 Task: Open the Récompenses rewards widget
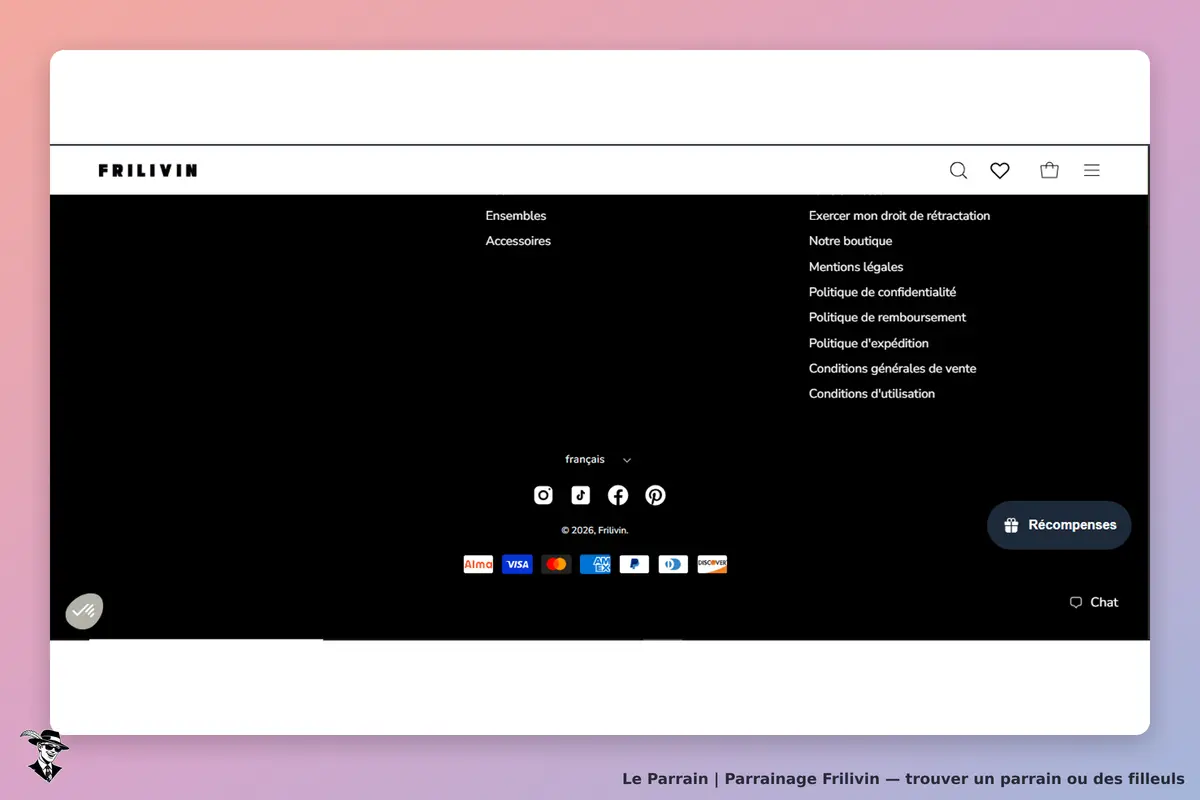click(1059, 525)
